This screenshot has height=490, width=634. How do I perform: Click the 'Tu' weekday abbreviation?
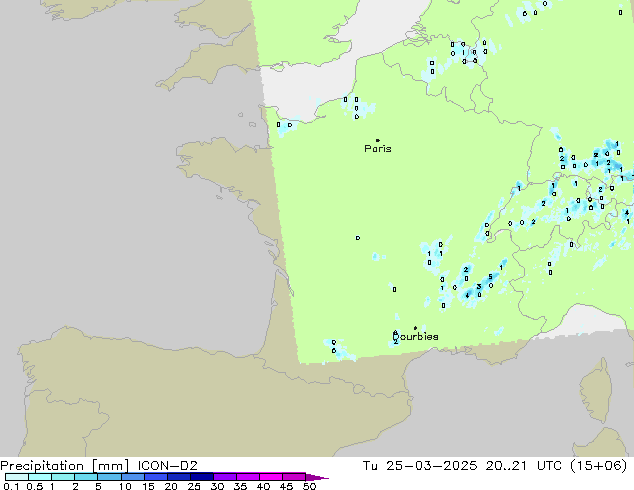[370, 466]
